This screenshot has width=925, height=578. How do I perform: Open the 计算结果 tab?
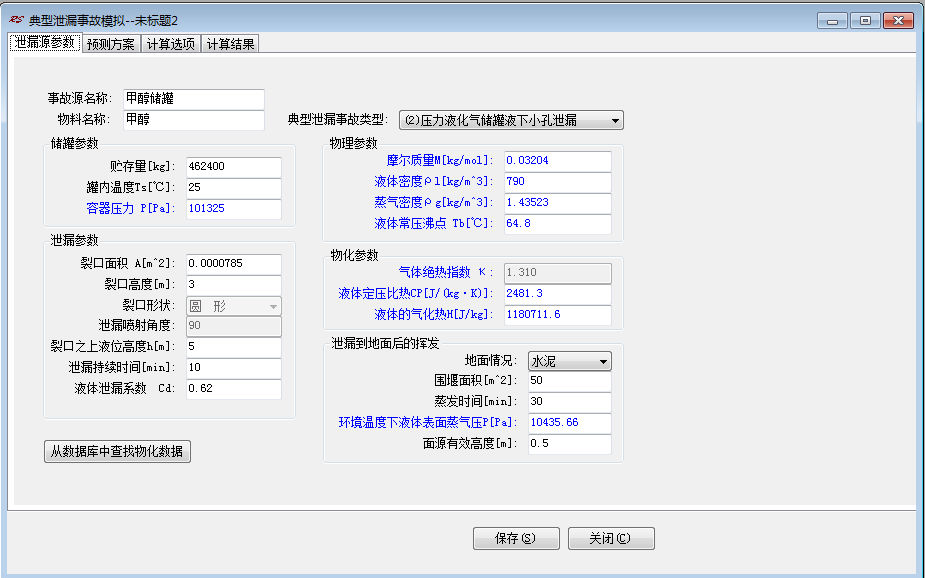(230, 44)
